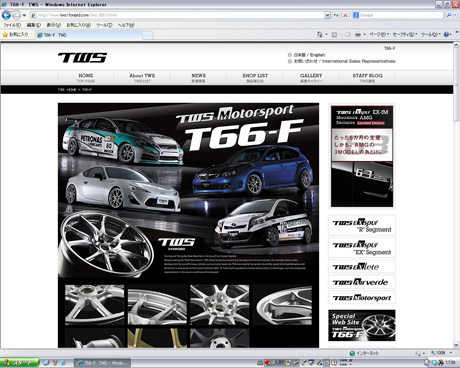Click the search magnifier icon

point(449,15)
